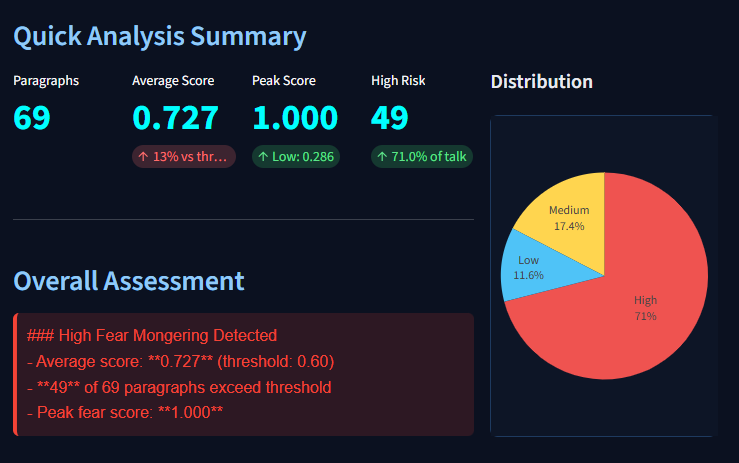739x463 pixels.
Task: Click the Medium 17.4% chart label
Action: tap(569, 218)
